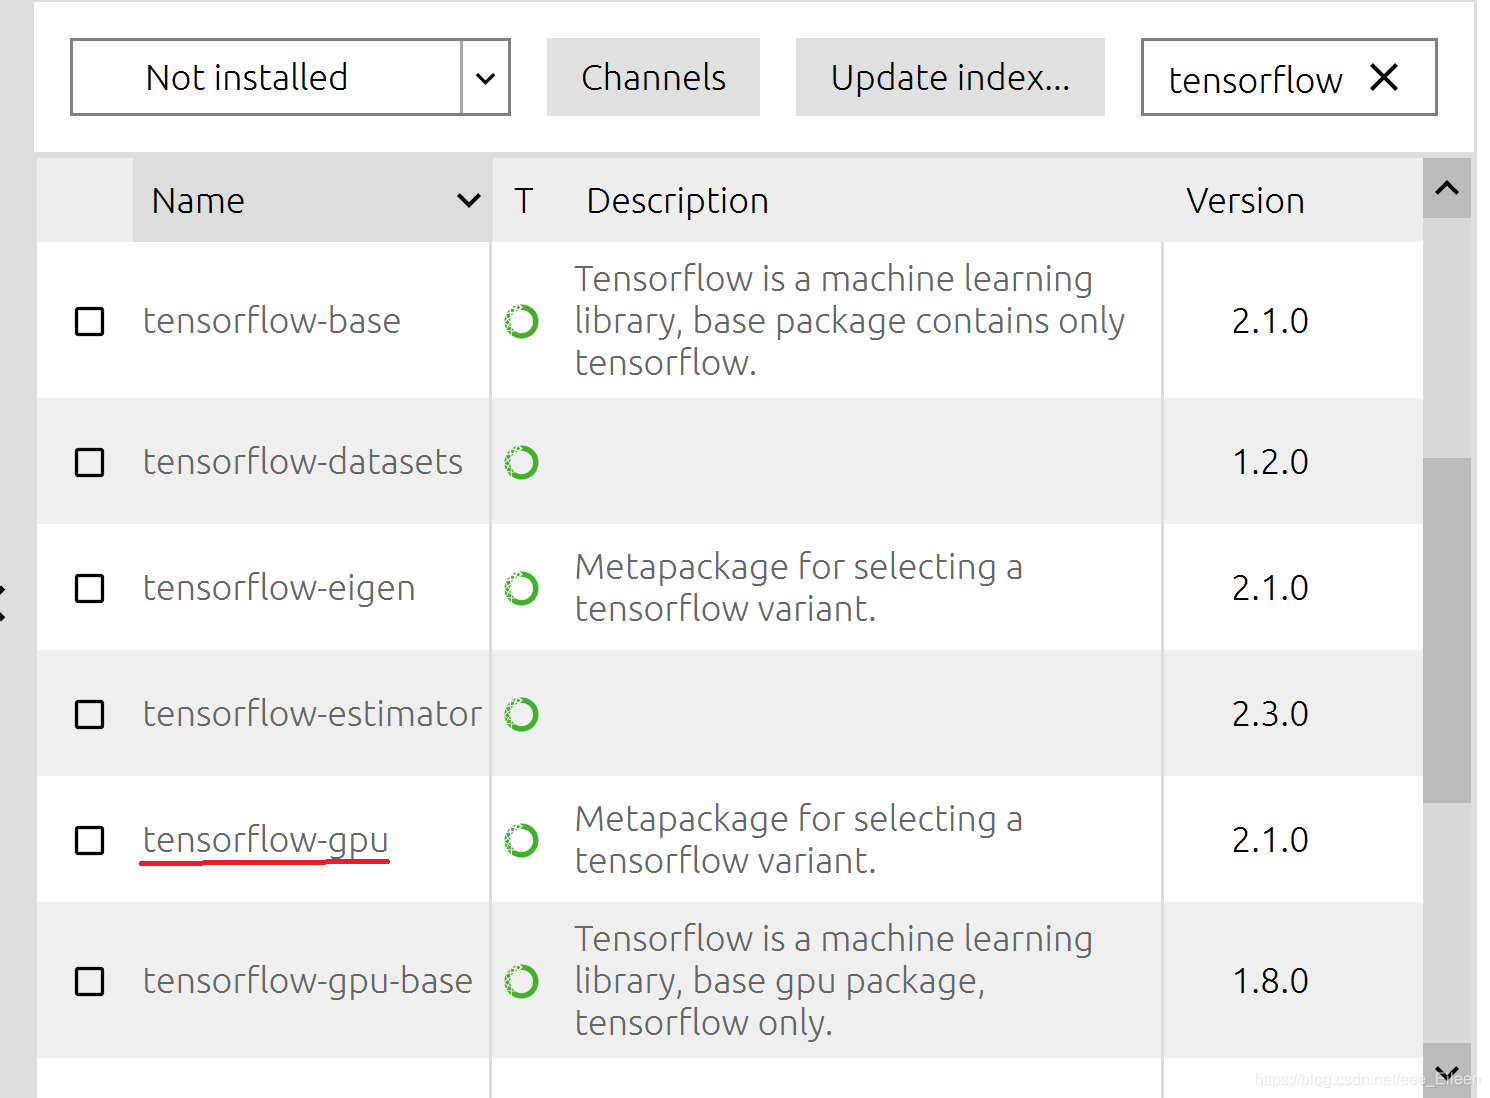Click the green type icon for tensorflow-eigen
The height and width of the screenshot is (1098, 1490).
(x=521, y=588)
